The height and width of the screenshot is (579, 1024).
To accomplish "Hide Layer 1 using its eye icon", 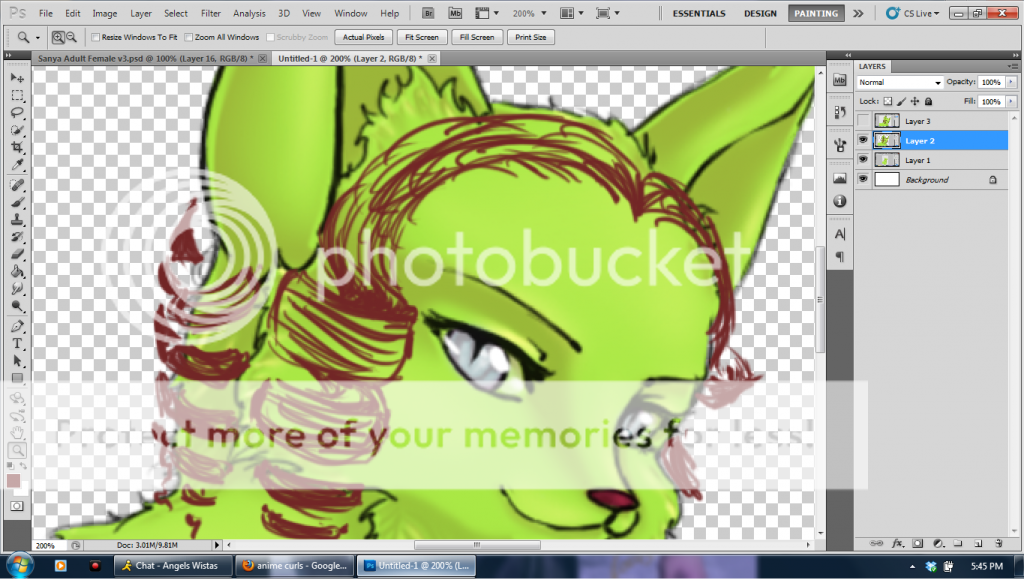I will click(x=863, y=160).
